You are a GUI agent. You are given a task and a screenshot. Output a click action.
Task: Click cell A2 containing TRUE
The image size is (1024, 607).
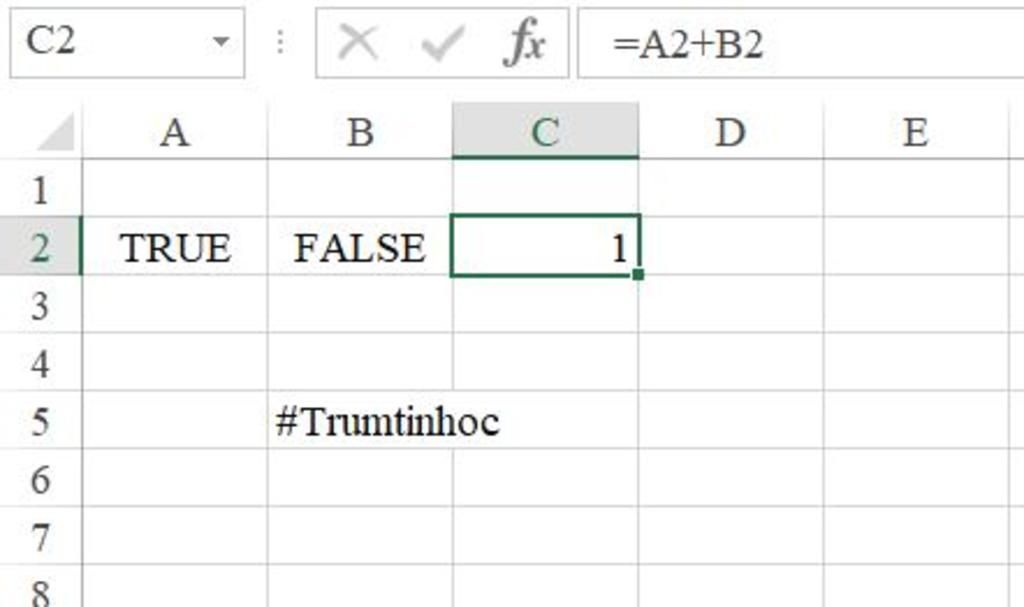point(175,247)
